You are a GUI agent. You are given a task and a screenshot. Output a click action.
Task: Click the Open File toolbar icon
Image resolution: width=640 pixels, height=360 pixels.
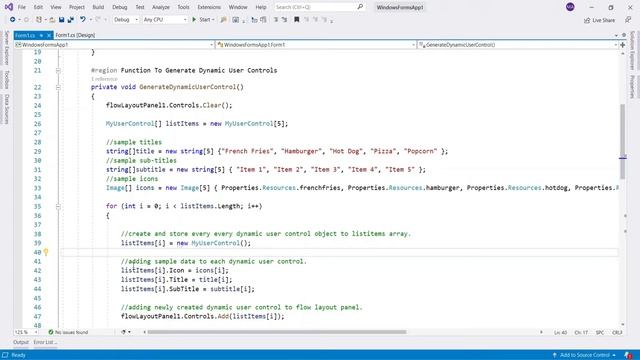pyautogui.click(x=52, y=20)
